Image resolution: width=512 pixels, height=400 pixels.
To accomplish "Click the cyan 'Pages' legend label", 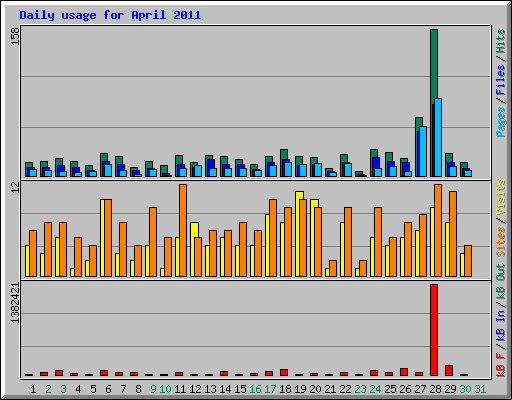I will tap(501, 122).
